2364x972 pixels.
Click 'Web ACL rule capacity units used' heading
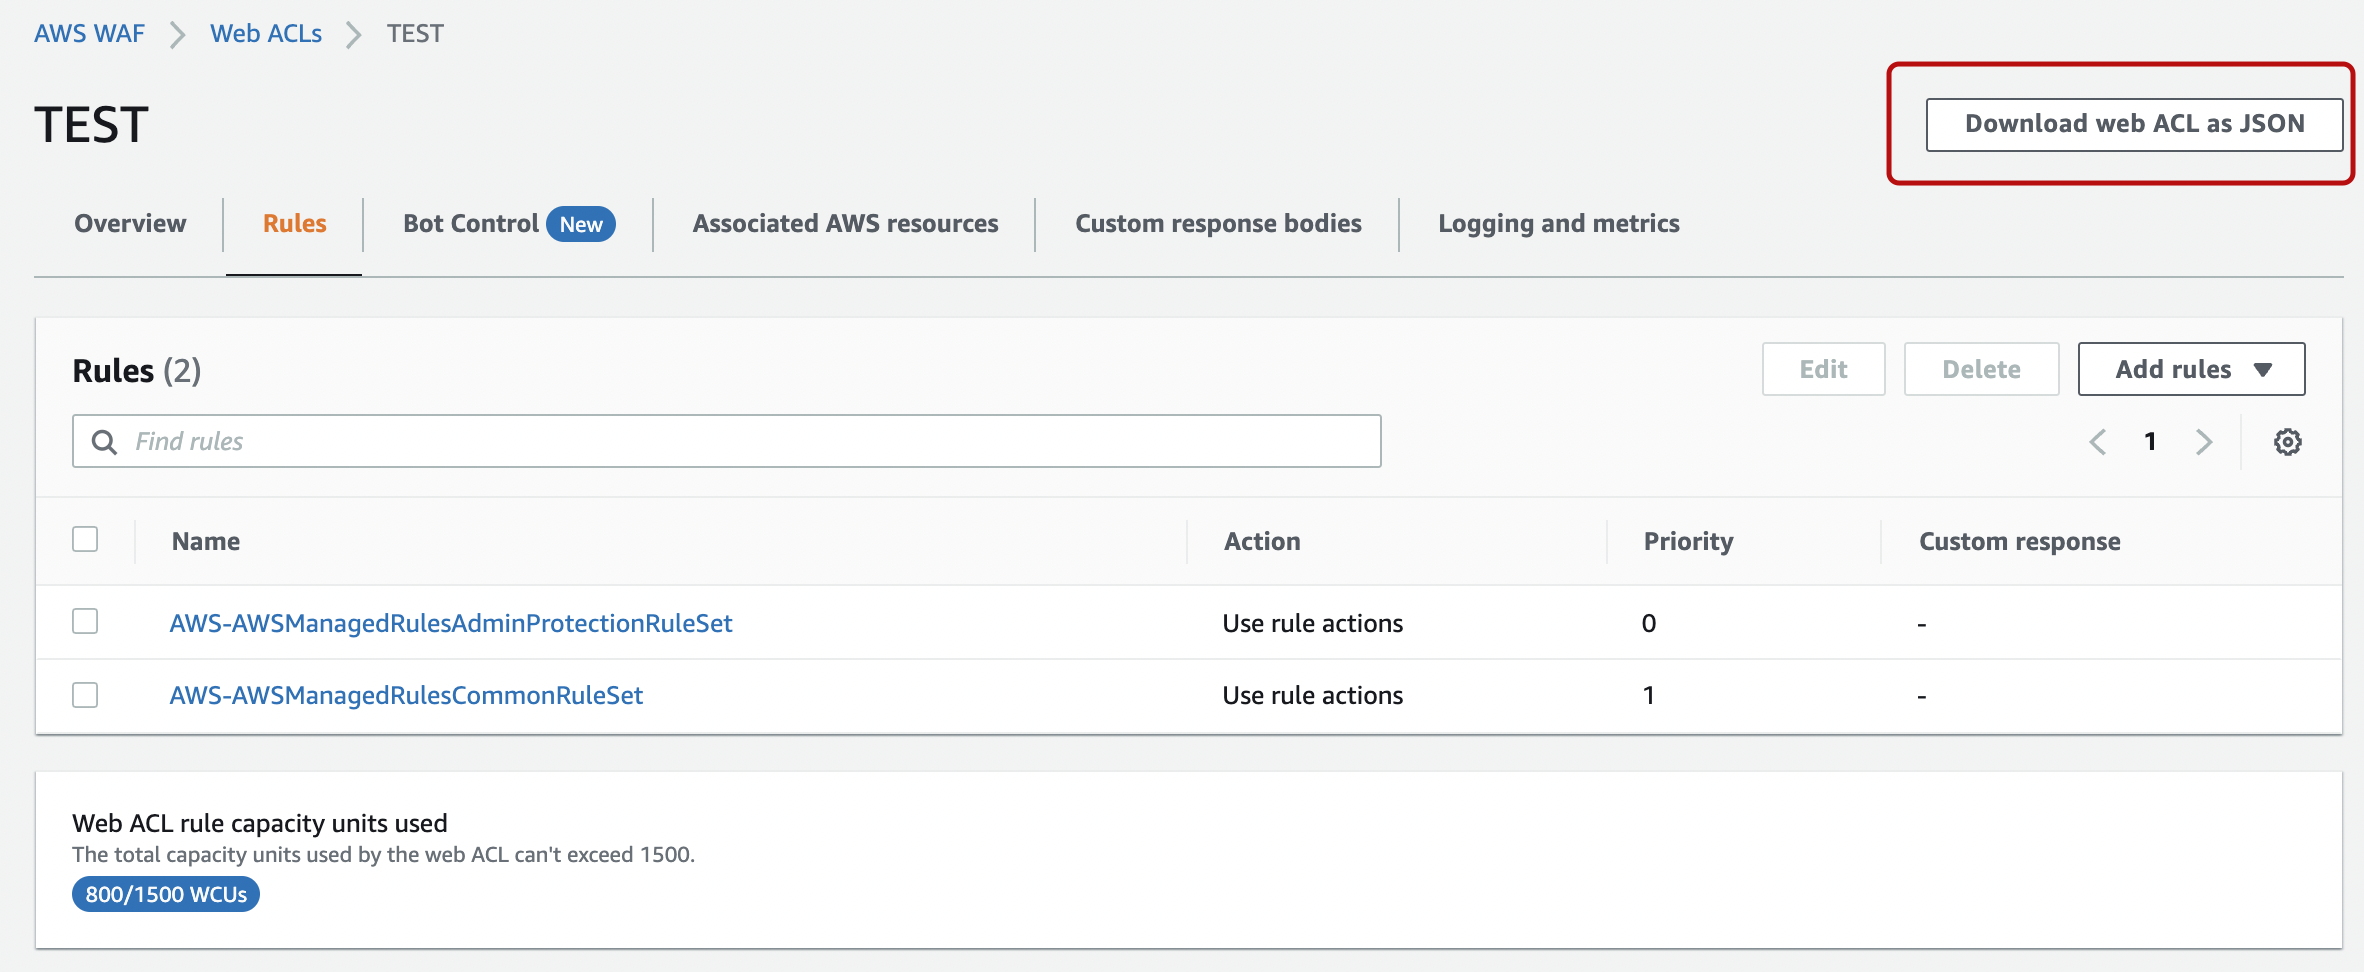pyautogui.click(x=259, y=823)
